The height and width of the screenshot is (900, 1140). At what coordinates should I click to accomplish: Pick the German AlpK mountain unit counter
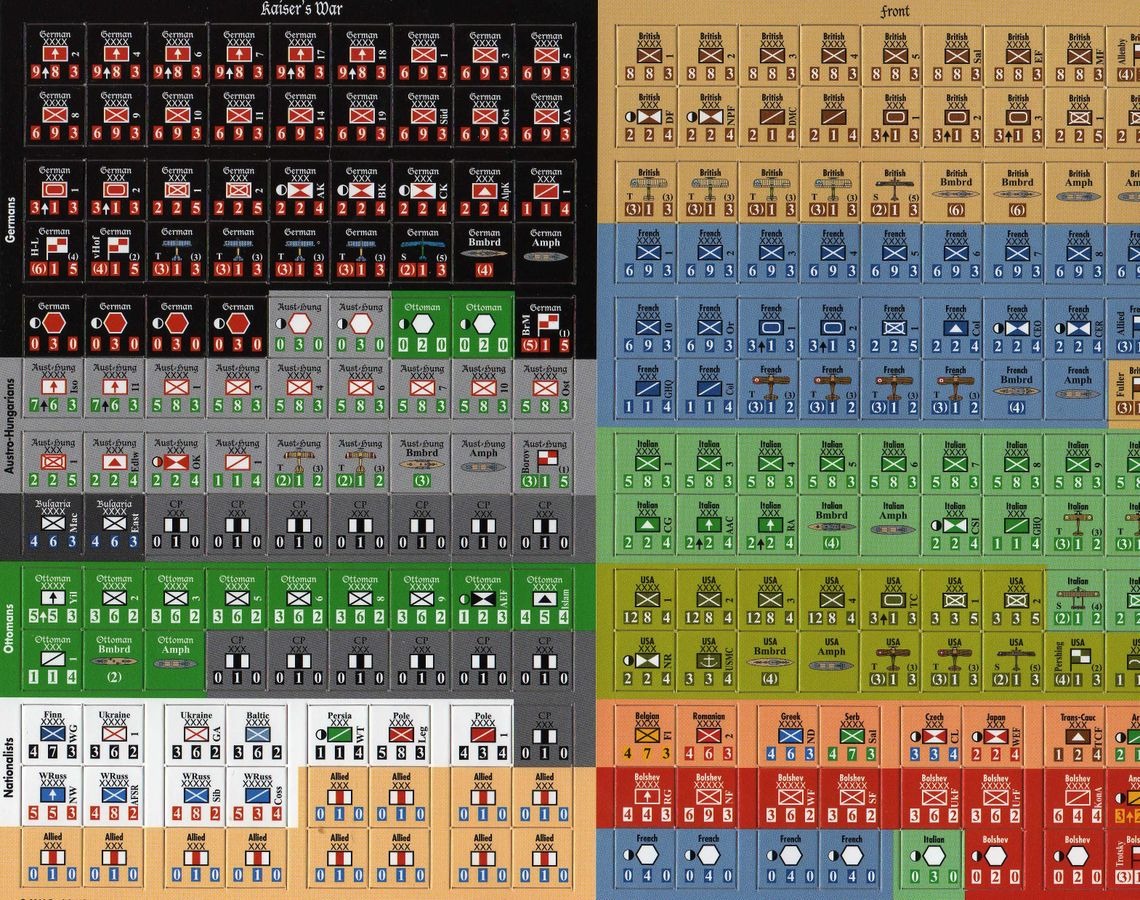(x=485, y=190)
